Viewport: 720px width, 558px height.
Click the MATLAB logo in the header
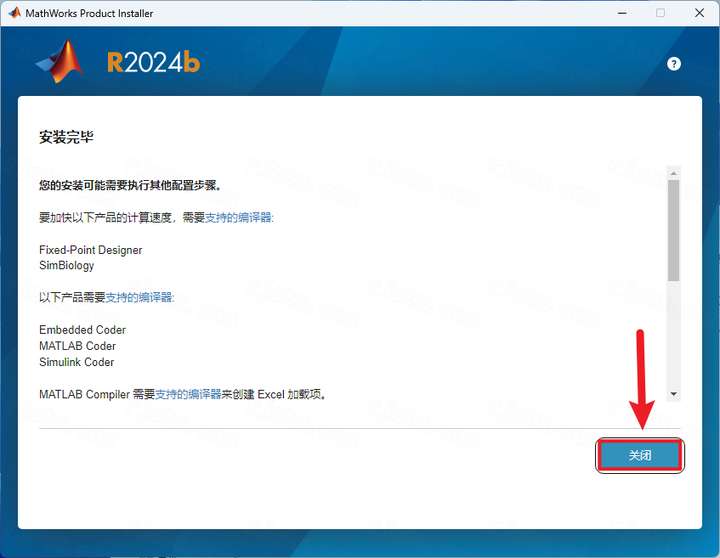coord(60,62)
